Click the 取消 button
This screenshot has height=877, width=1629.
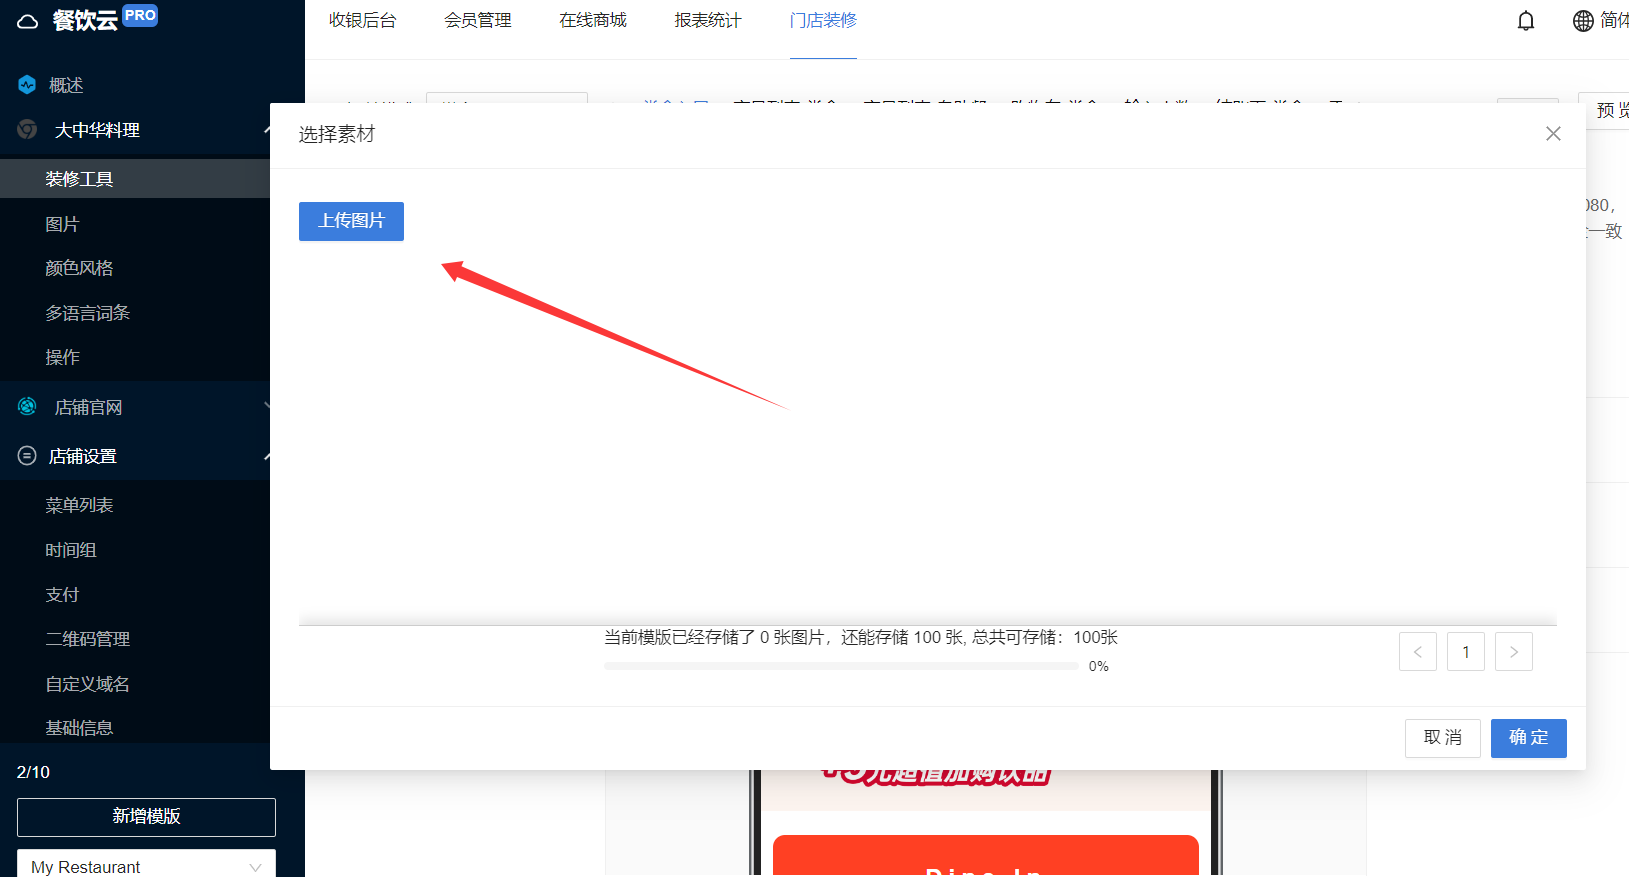(1442, 738)
